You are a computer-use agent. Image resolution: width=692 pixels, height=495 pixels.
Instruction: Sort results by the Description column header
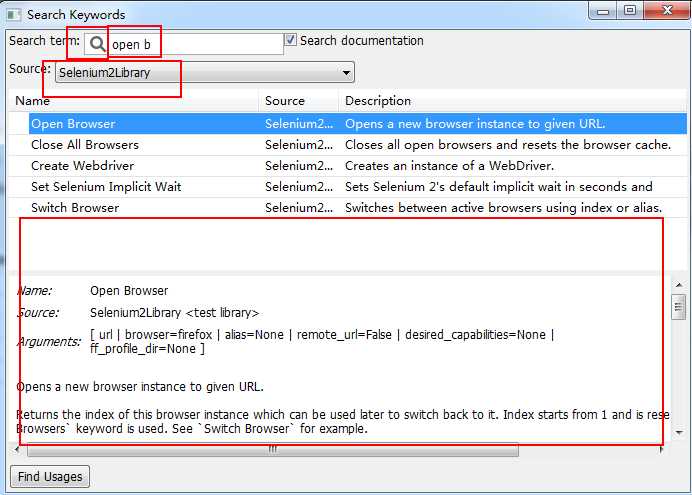pos(512,101)
